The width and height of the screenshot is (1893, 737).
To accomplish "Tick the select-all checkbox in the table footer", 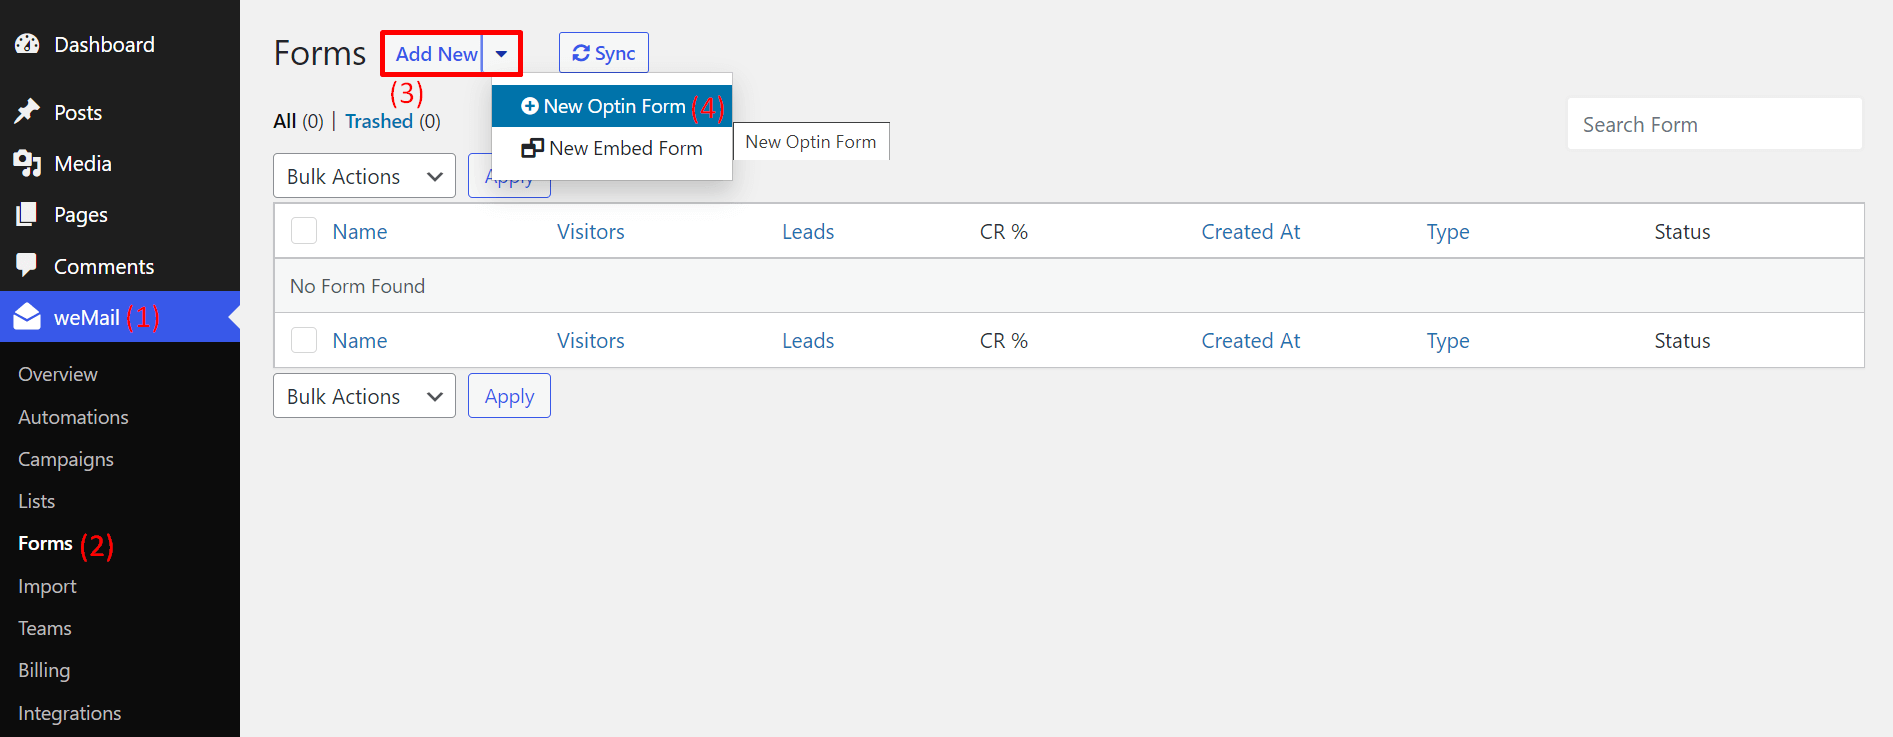I will [304, 340].
